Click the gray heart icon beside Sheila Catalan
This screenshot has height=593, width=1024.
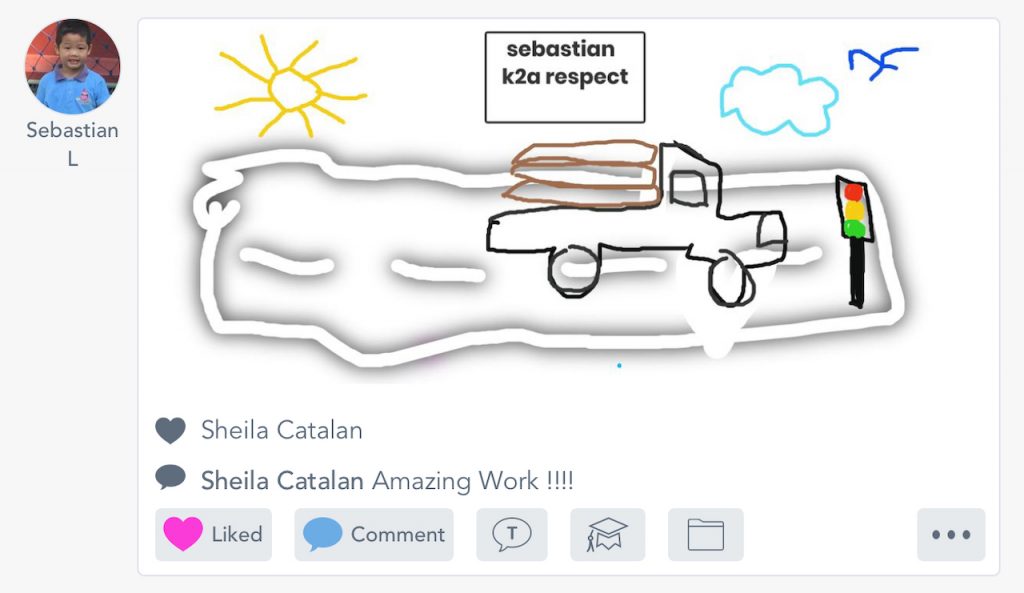point(171,431)
